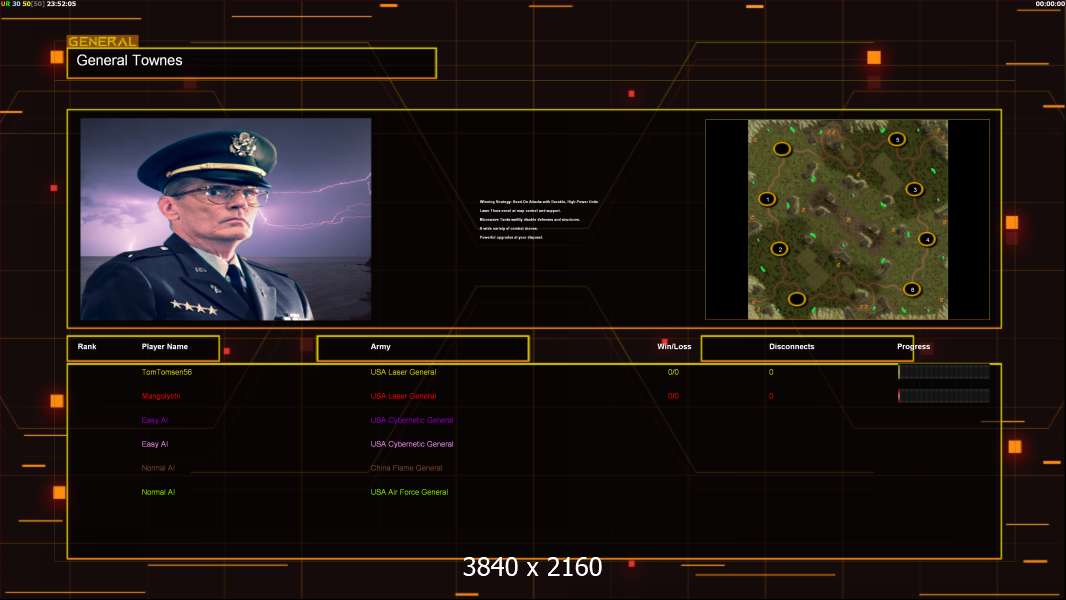Click the Laser Tanks strategy line
The width and height of the screenshot is (1066, 600).
520,211
